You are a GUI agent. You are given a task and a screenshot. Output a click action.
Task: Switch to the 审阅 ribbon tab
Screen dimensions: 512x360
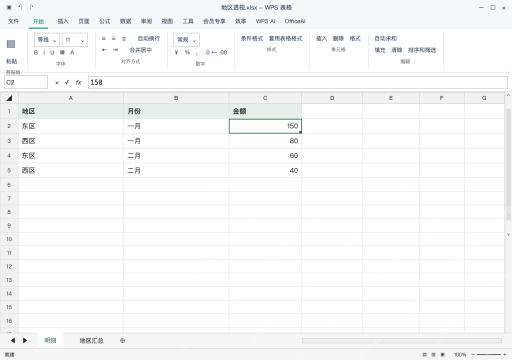(x=146, y=21)
